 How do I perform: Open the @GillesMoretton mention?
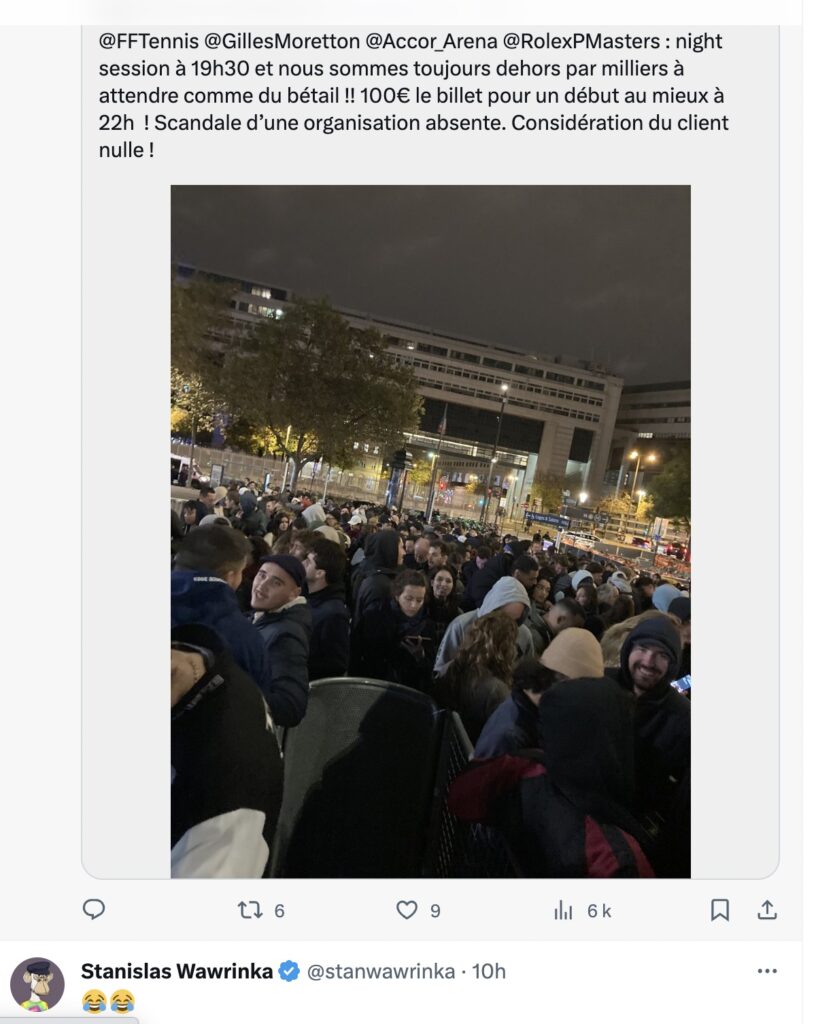pos(282,41)
